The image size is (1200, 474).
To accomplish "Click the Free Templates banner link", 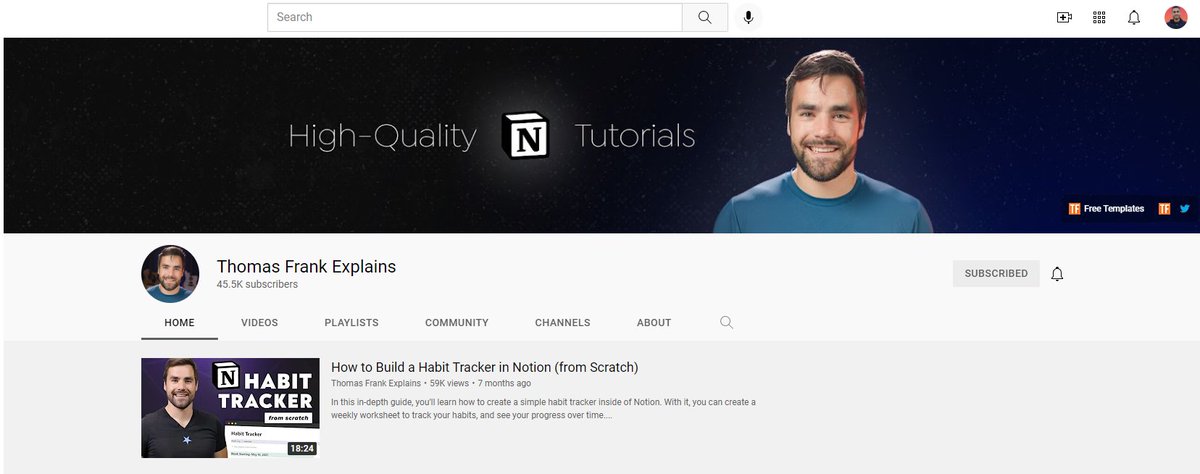I will 1106,209.
